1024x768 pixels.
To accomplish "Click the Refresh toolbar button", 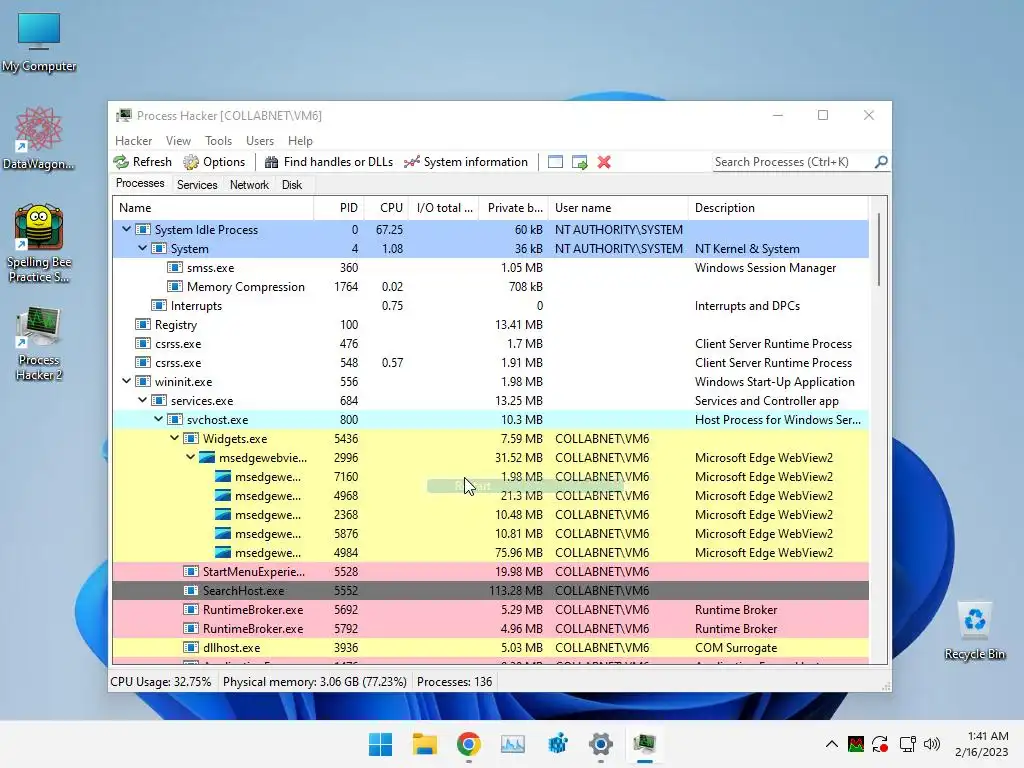I will coord(142,162).
